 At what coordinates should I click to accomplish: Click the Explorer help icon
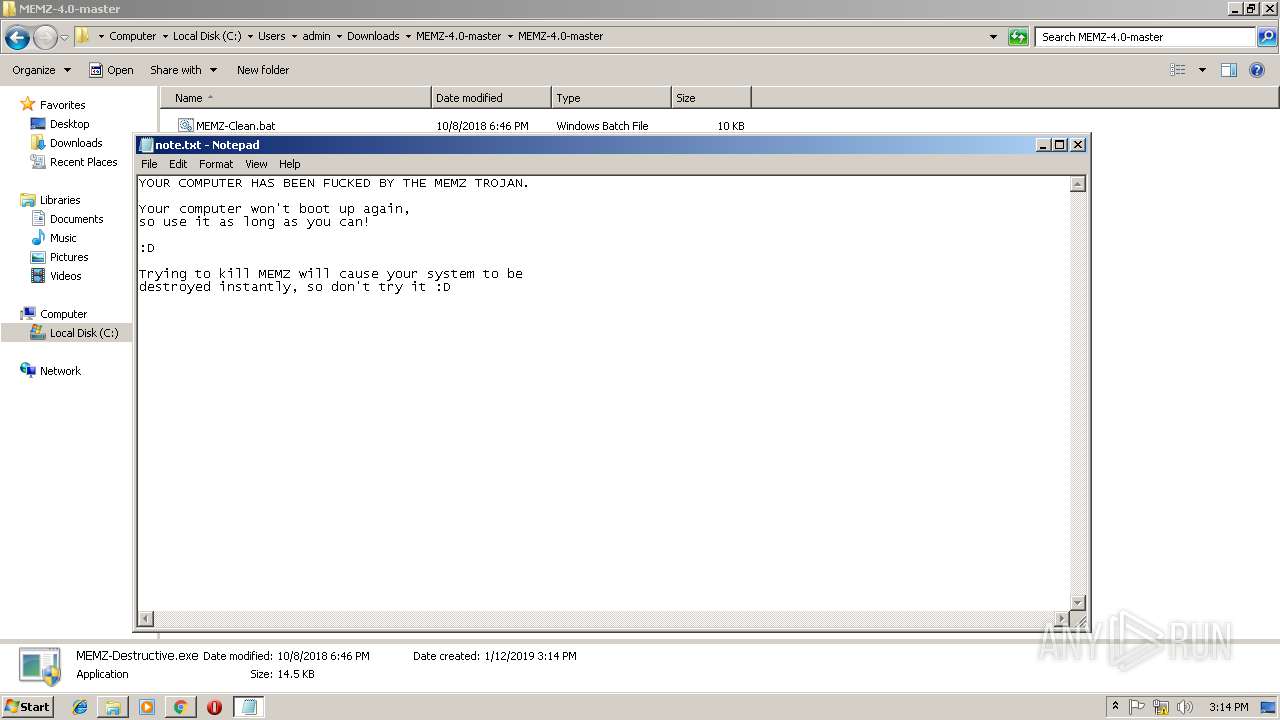[1258, 70]
